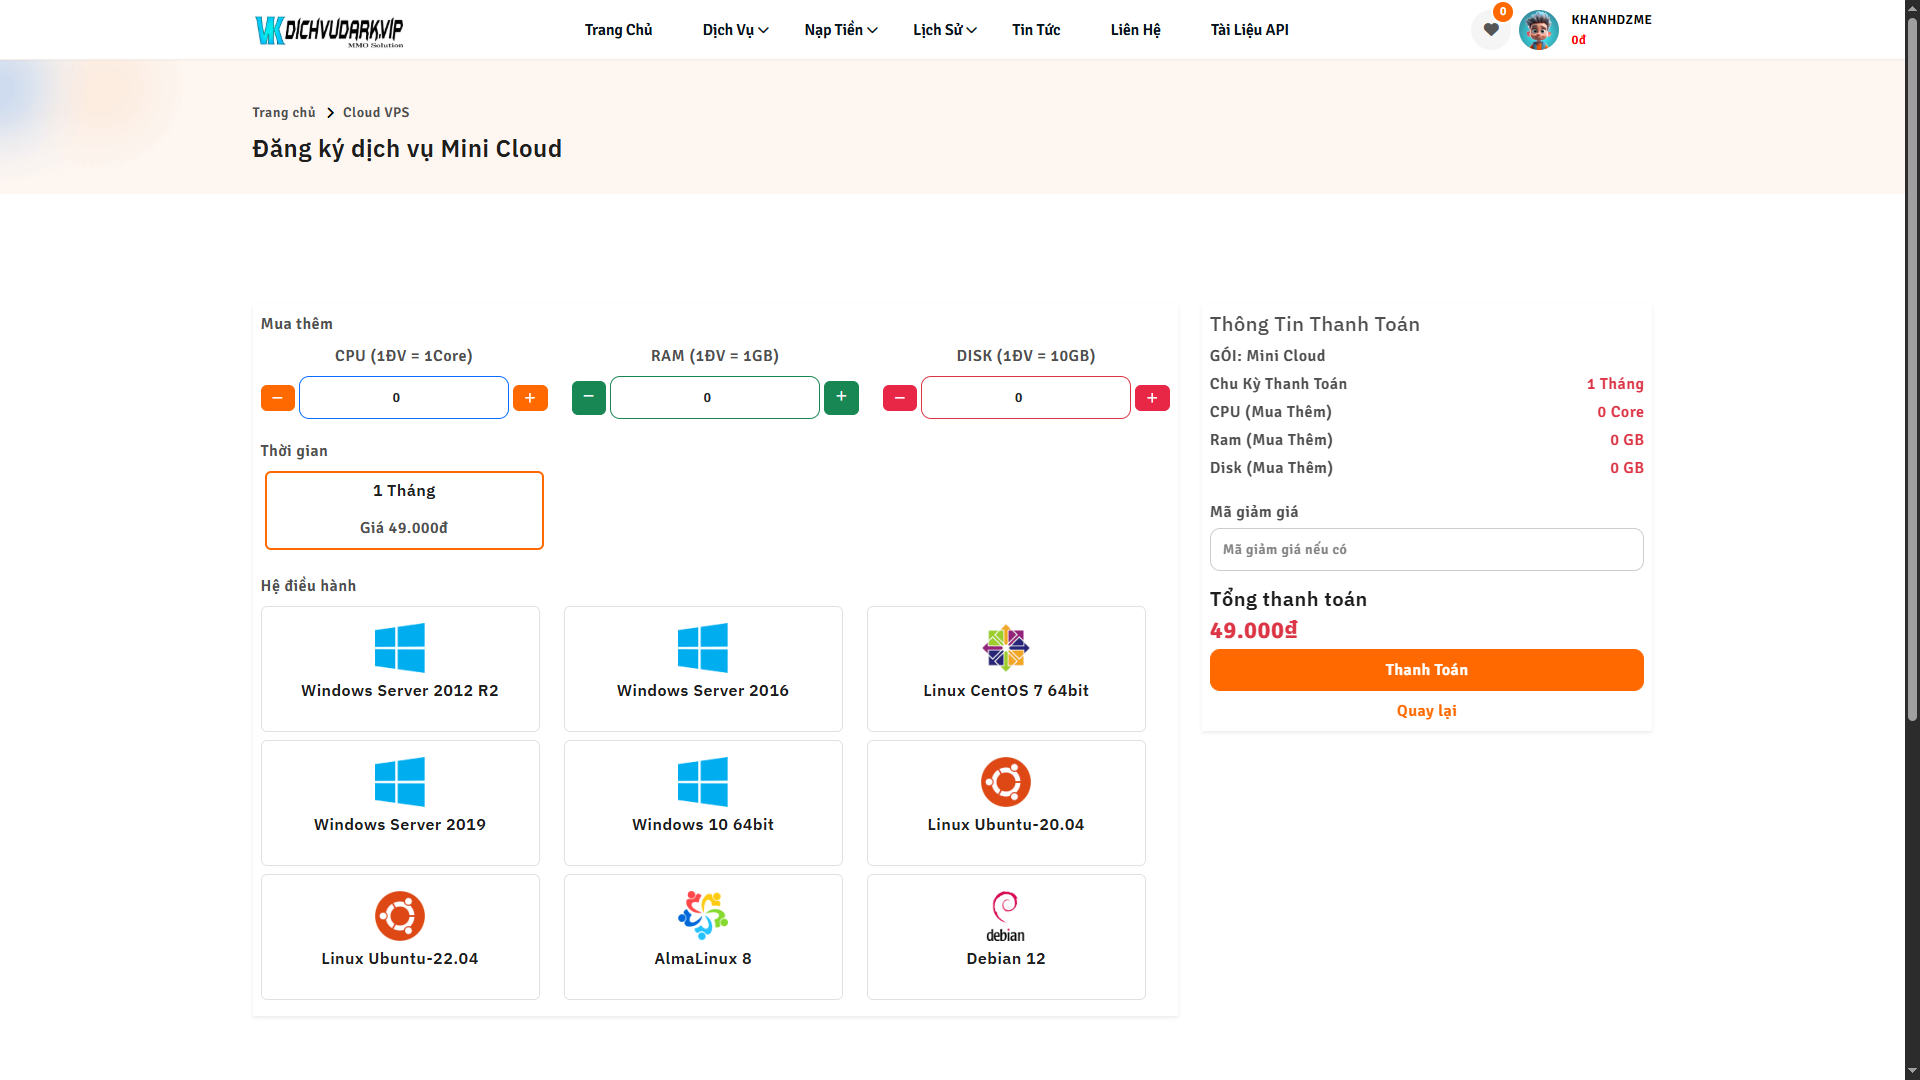
Task: Go to Tin Tức page
Action: pyautogui.click(x=1036, y=30)
